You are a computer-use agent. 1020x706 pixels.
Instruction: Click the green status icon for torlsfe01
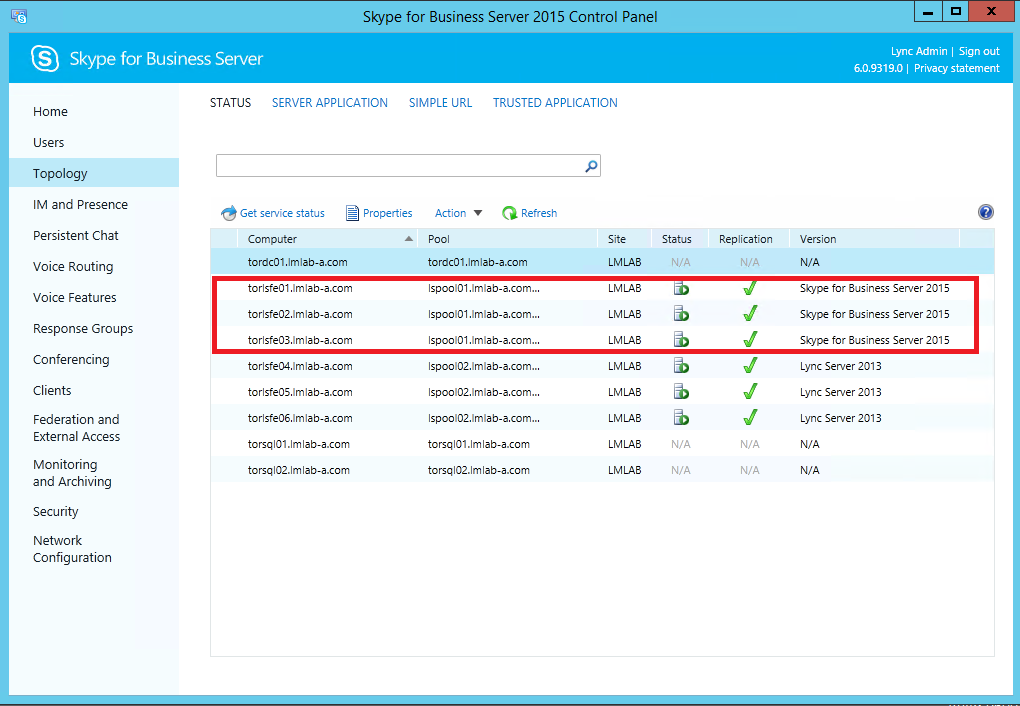pos(681,287)
